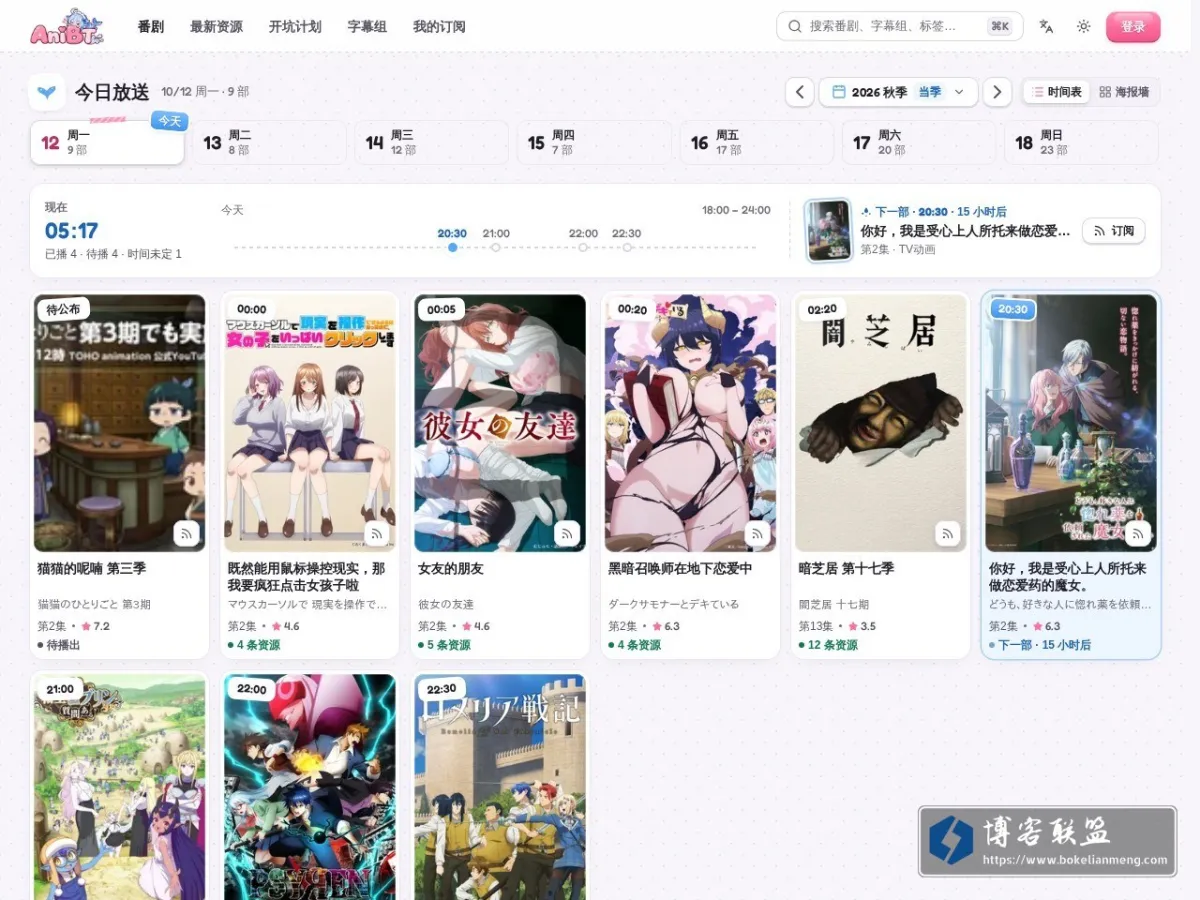
Task: Click the 20:30 timeline marker dot
Action: click(452, 247)
